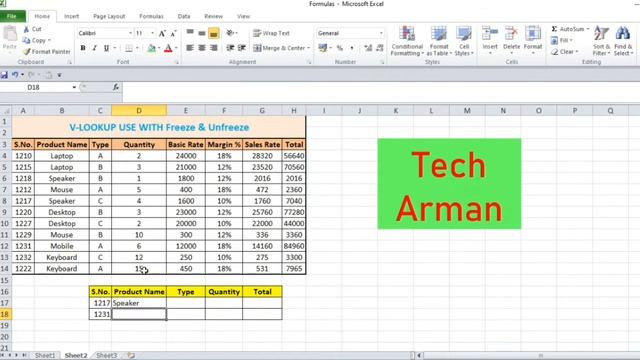Click the Increase Indent icon
Image resolution: width=640 pixels, height=360 pixels.
pyautogui.click(x=242, y=48)
